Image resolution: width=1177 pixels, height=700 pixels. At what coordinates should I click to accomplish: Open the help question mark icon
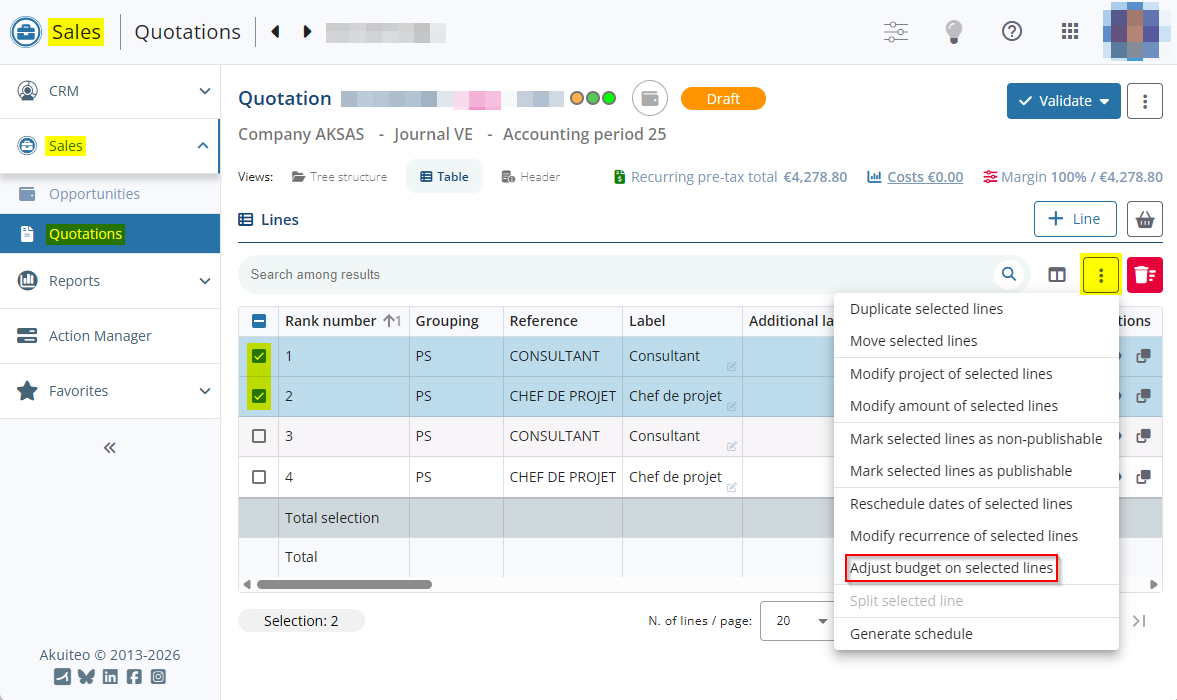tap(1012, 32)
